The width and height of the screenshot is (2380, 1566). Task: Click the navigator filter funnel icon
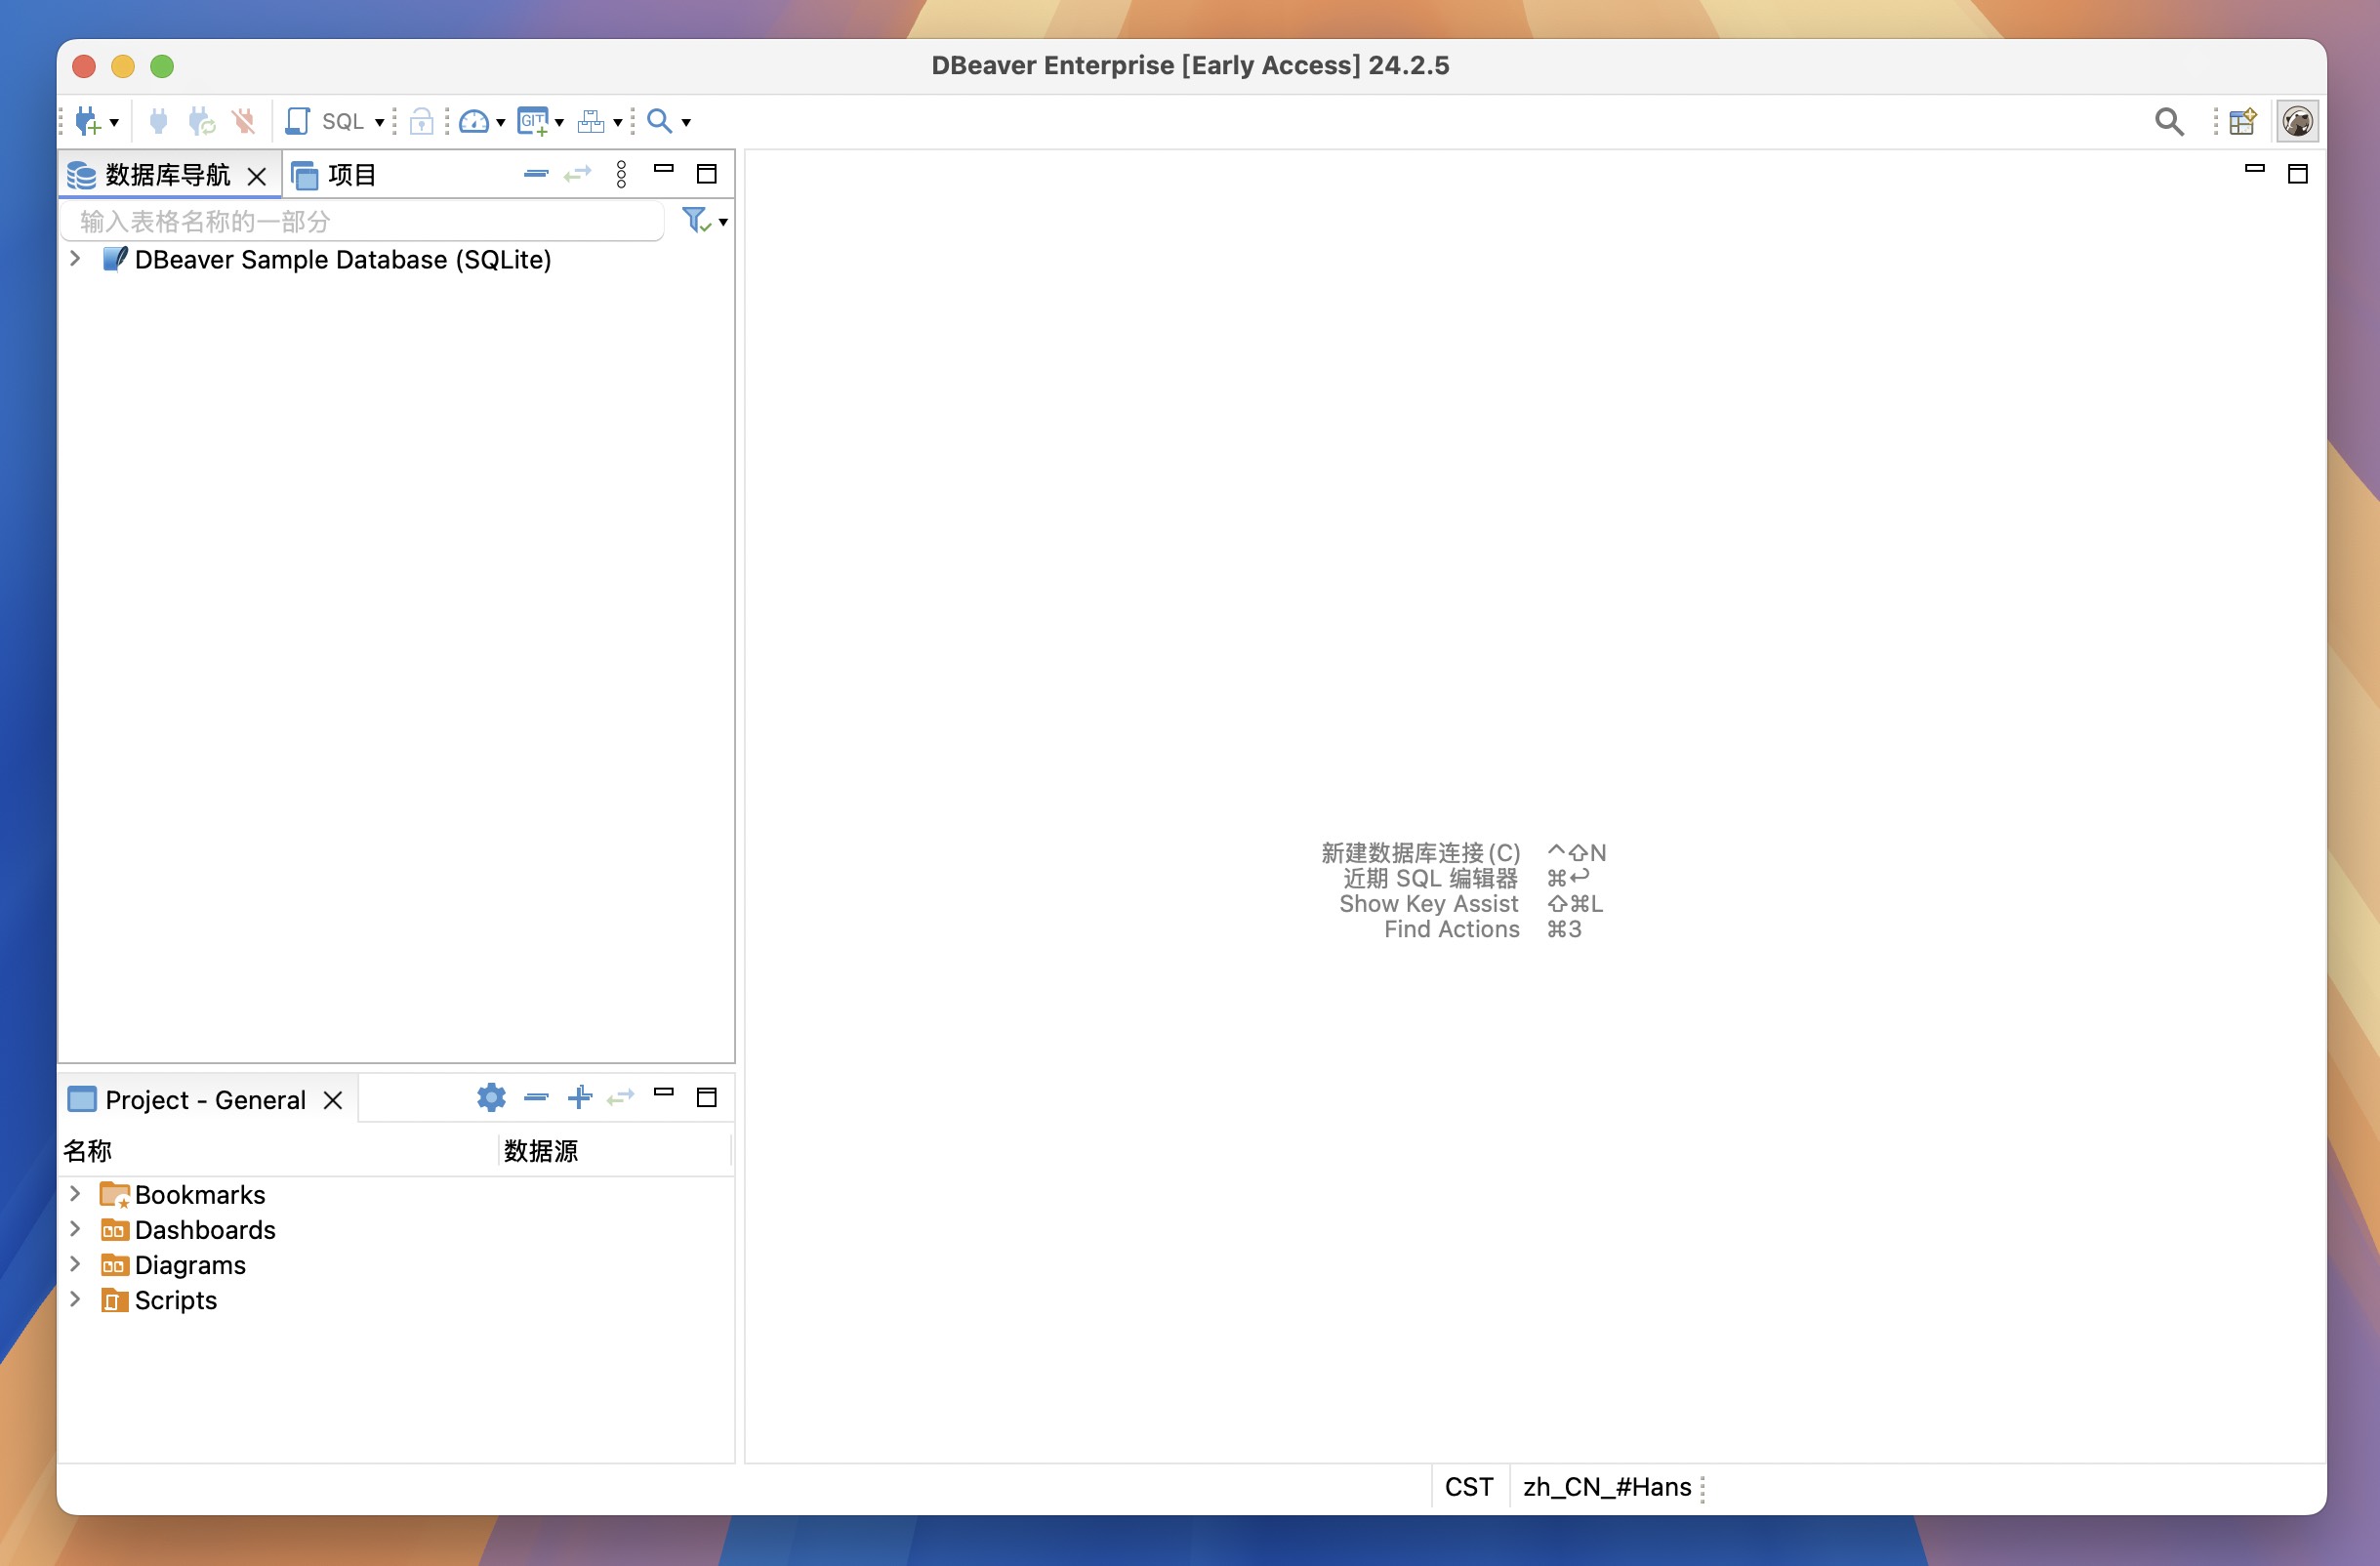(696, 220)
